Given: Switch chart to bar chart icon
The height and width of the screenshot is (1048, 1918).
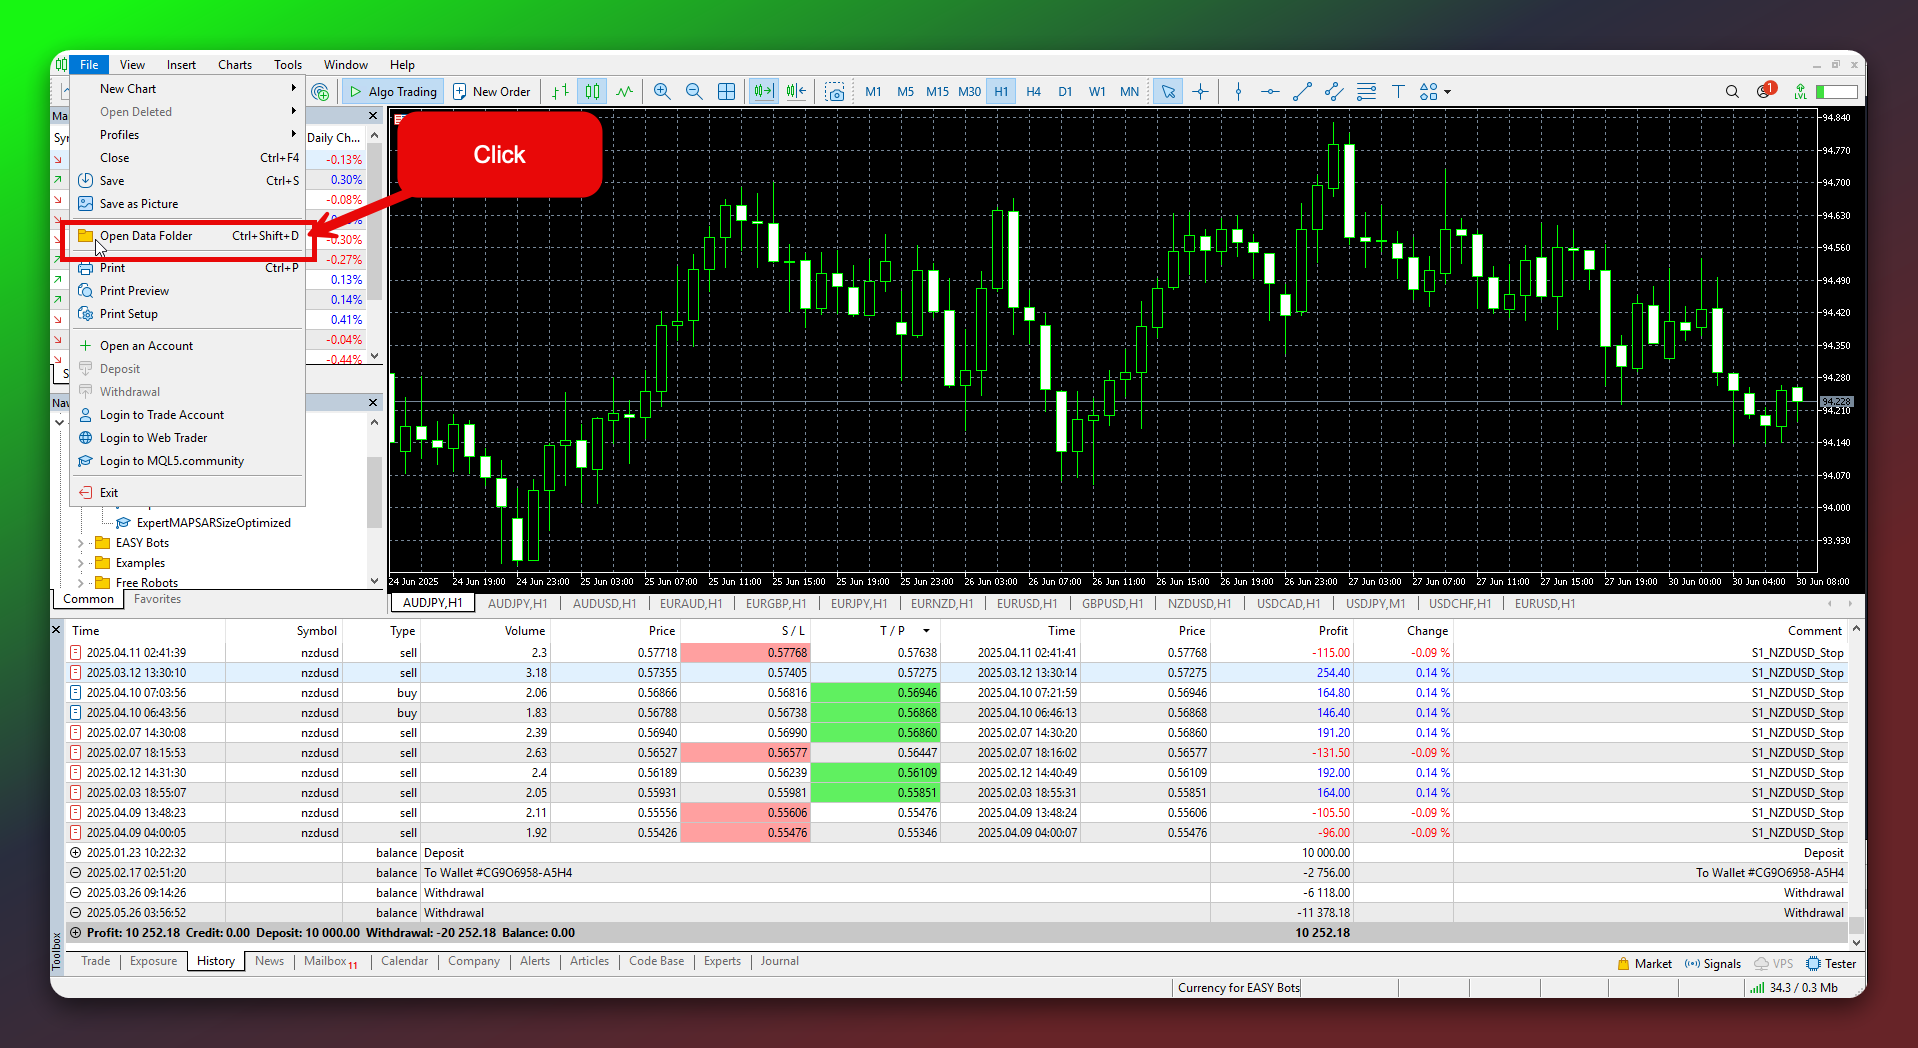Looking at the screenshot, I should point(561,91).
